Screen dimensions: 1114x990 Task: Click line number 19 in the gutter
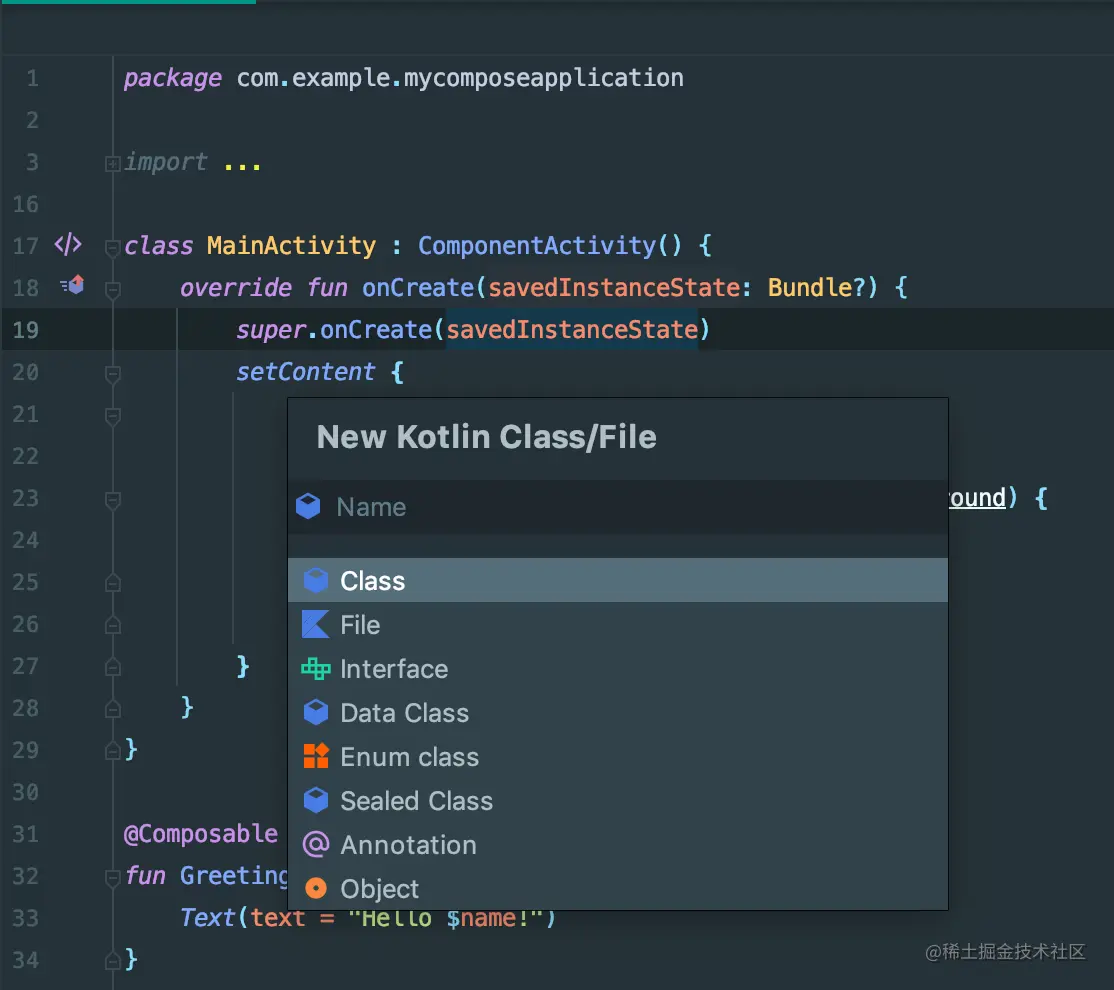click(x=25, y=330)
